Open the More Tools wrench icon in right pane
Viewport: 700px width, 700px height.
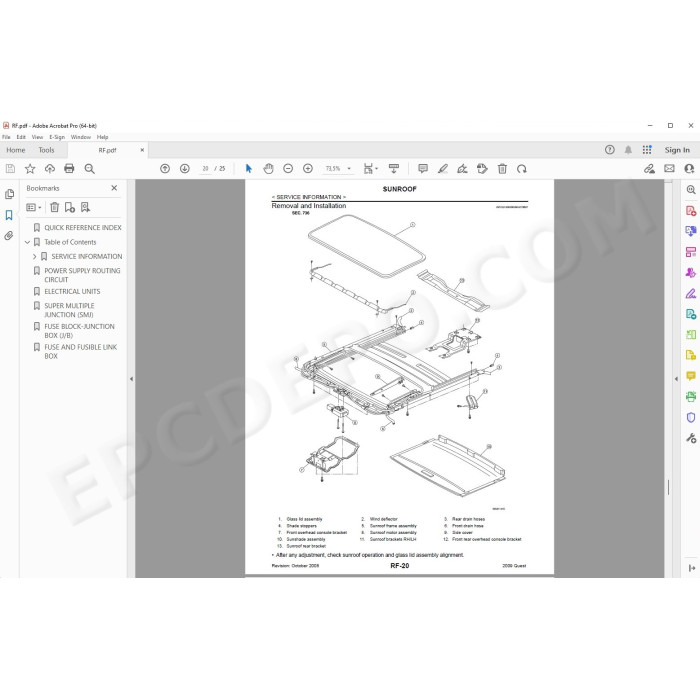[691, 438]
